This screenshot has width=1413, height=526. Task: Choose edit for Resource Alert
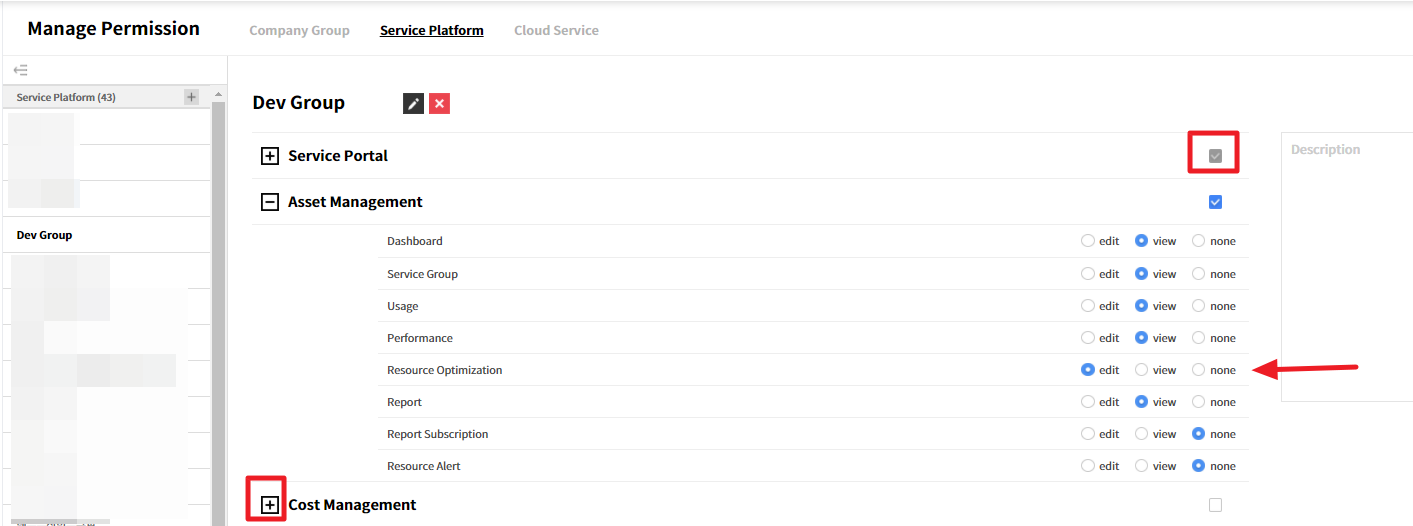(1088, 466)
